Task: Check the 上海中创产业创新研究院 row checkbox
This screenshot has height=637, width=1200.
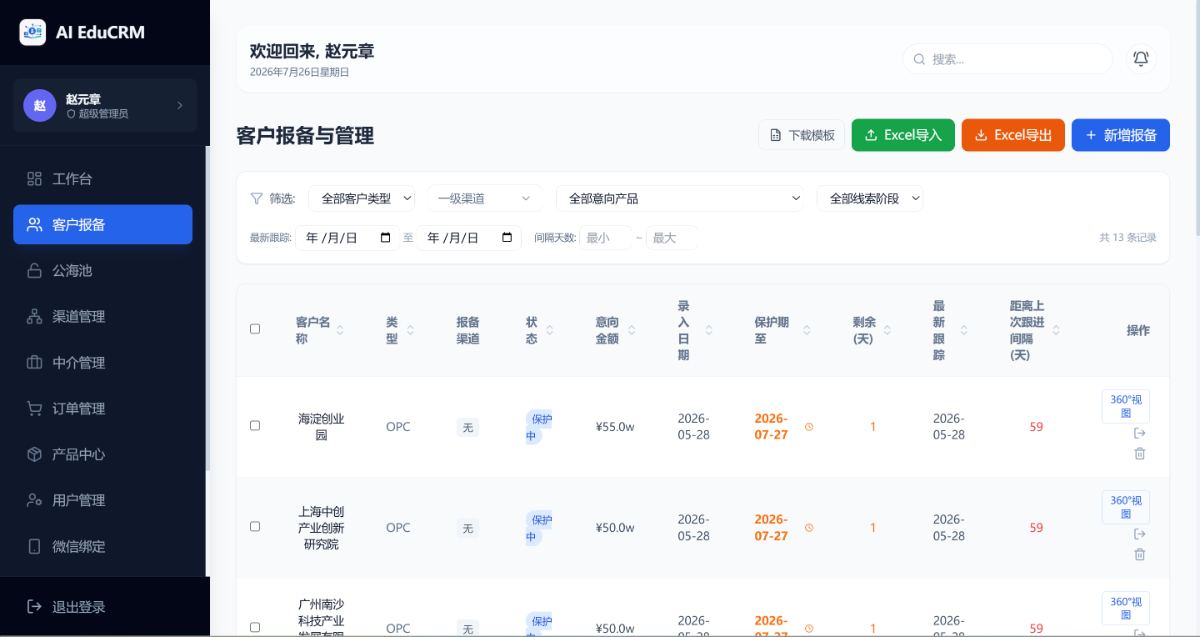Action: click(x=255, y=527)
